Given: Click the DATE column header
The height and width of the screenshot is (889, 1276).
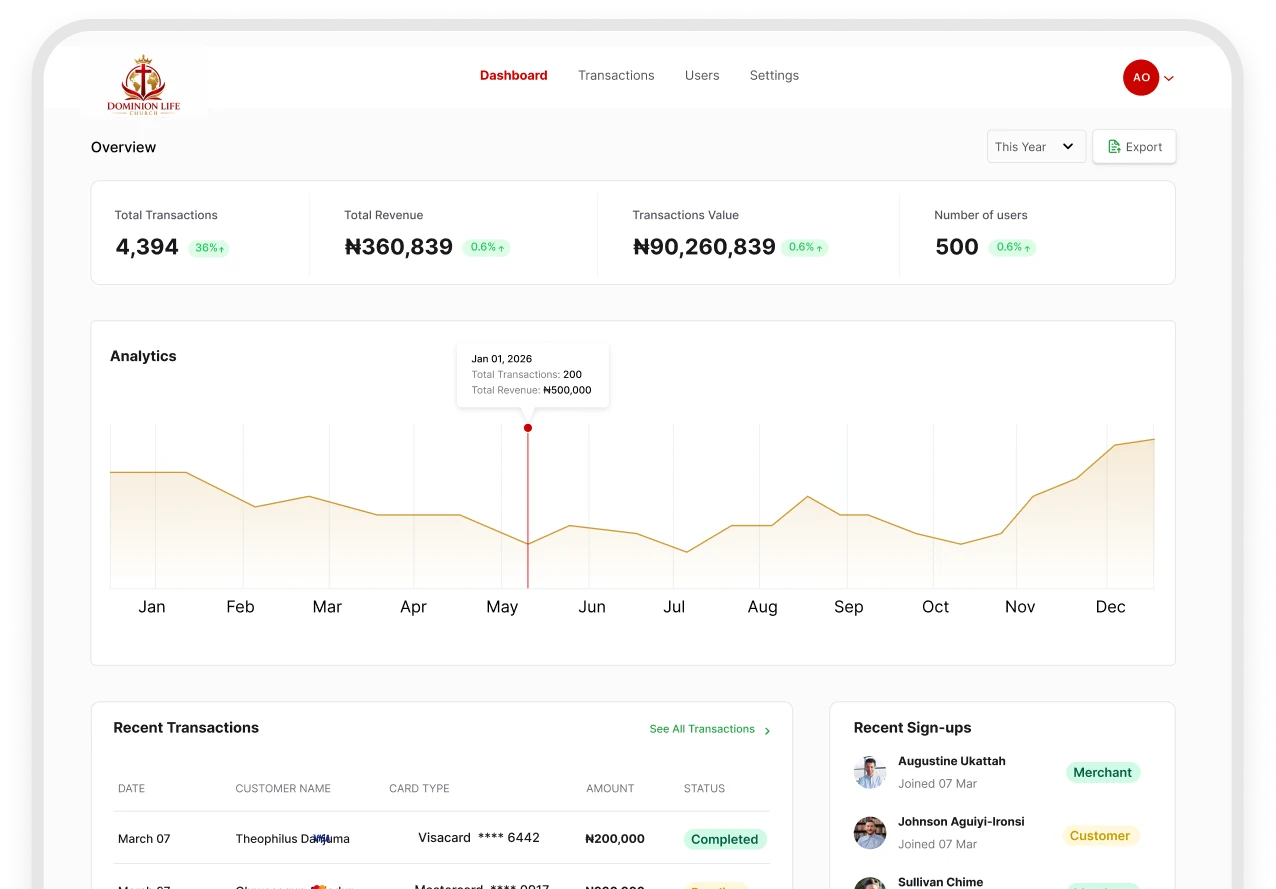Looking at the screenshot, I should point(131,789).
